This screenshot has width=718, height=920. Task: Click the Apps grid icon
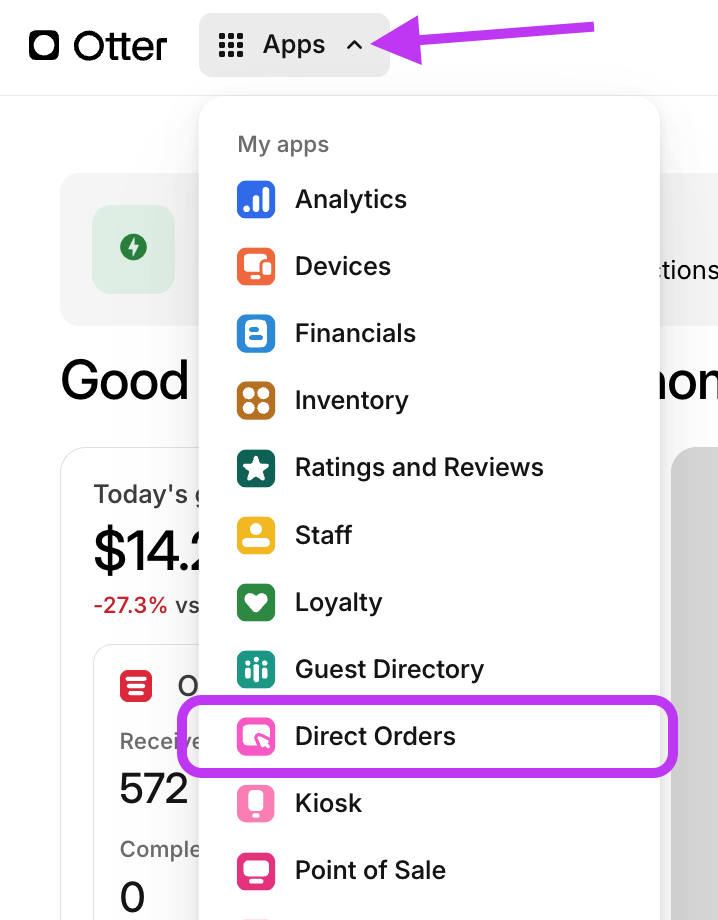tap(231, 45)
